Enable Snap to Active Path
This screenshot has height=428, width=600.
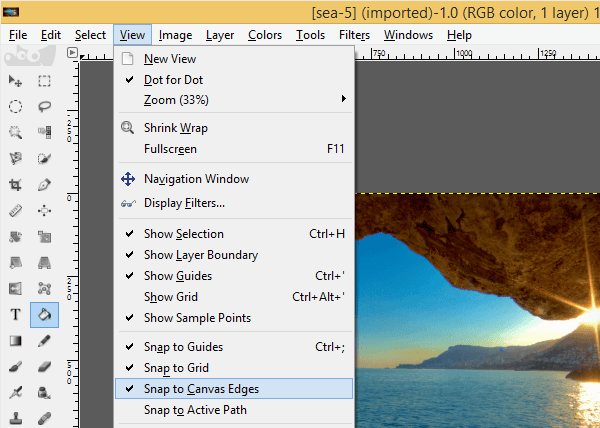click(234, 410)
